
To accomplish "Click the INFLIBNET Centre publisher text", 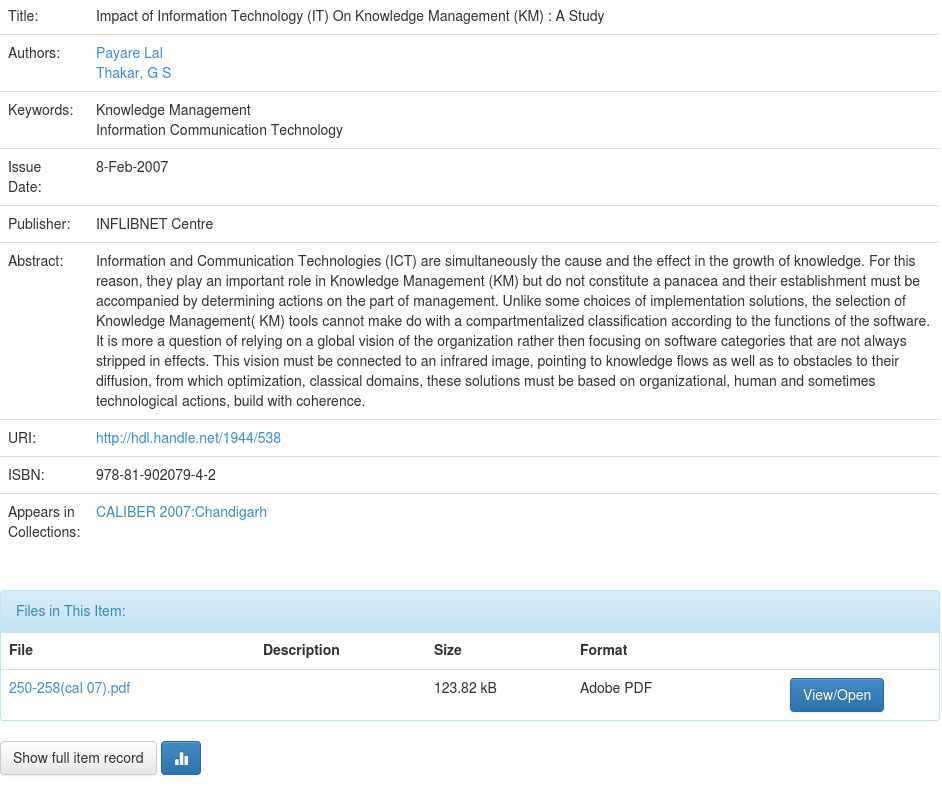I will tap(154, 224).
